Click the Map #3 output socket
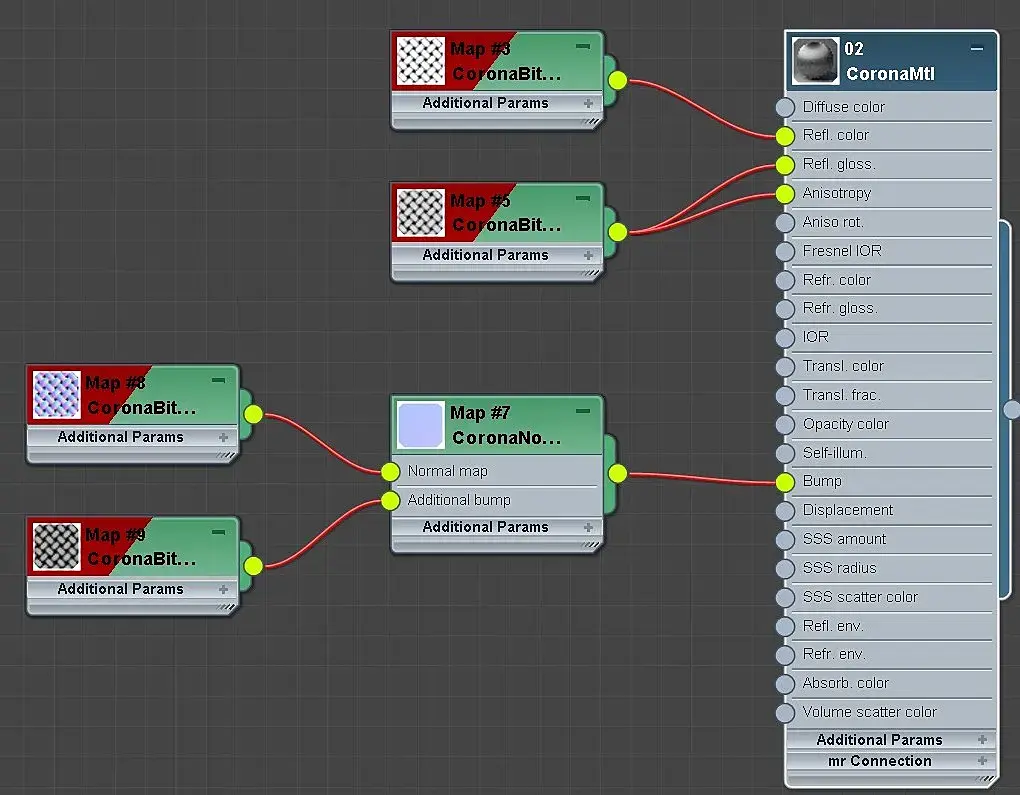This screenshot has width=1020, height=795. coord(617,81)
